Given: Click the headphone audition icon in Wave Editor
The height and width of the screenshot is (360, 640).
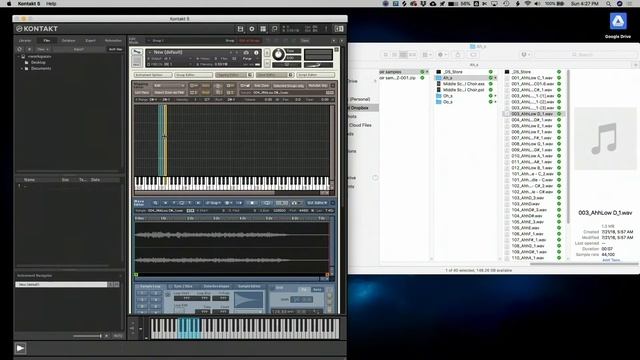Looking at the screenshot, I should 294,203.
